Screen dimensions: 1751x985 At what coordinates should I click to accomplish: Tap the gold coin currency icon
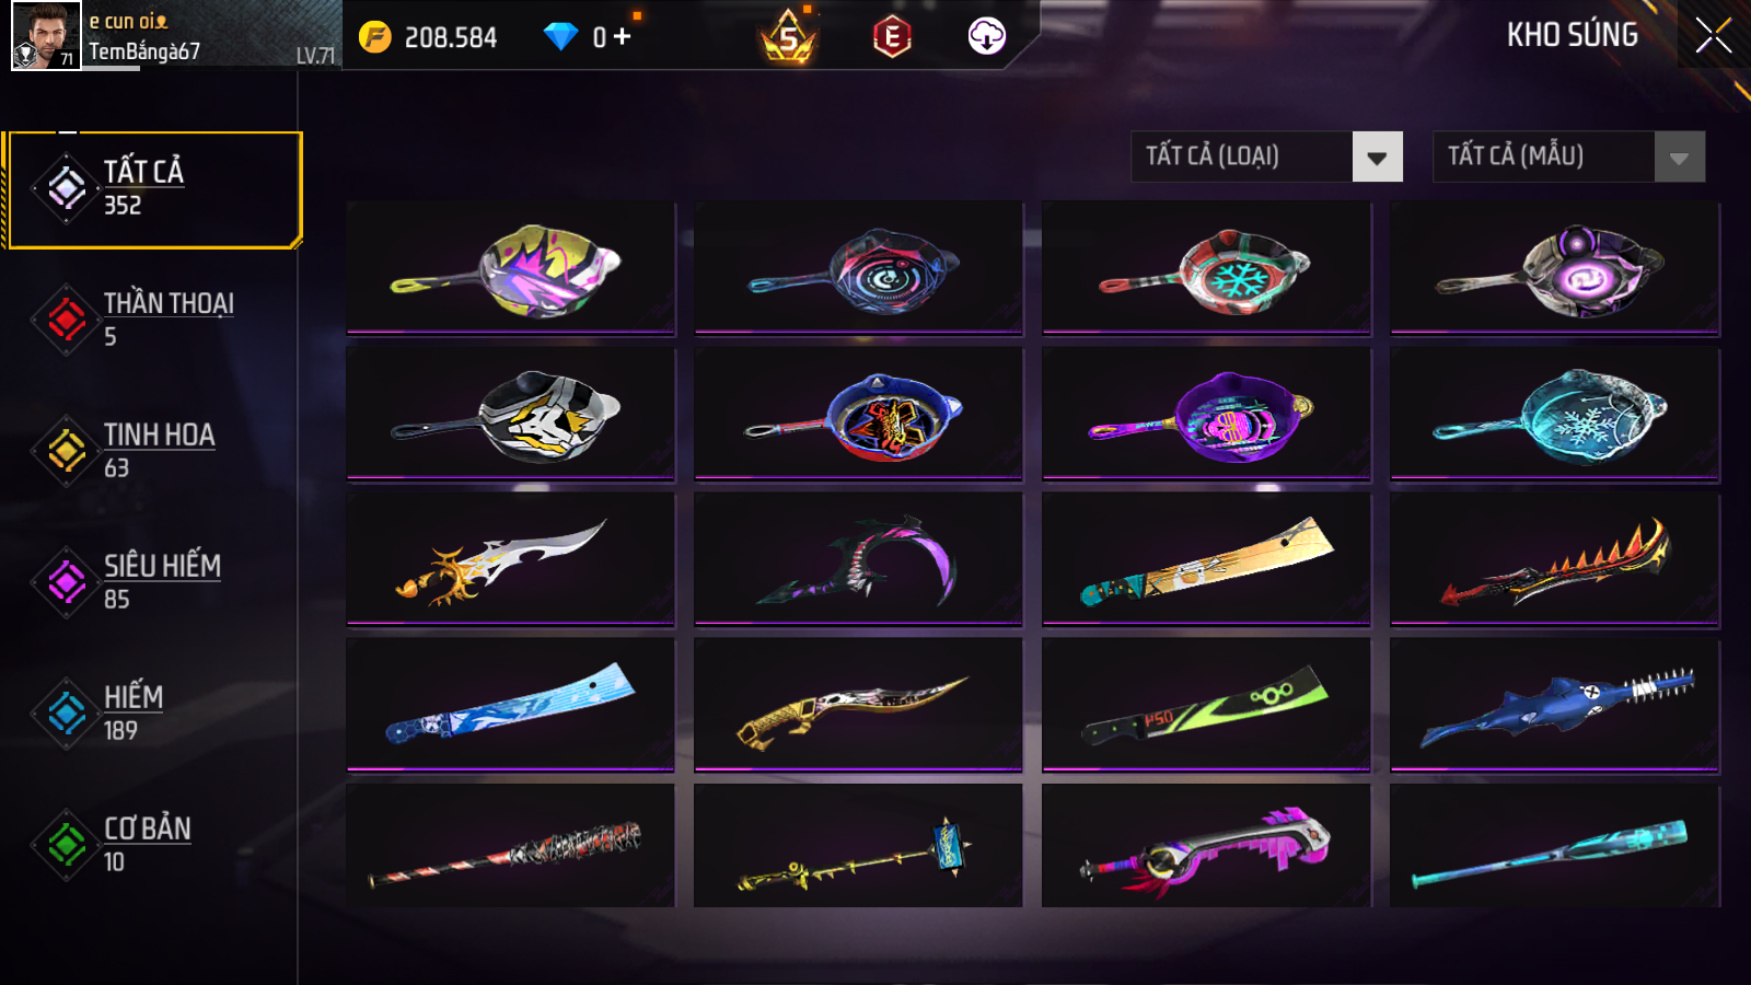coord(375,37)
